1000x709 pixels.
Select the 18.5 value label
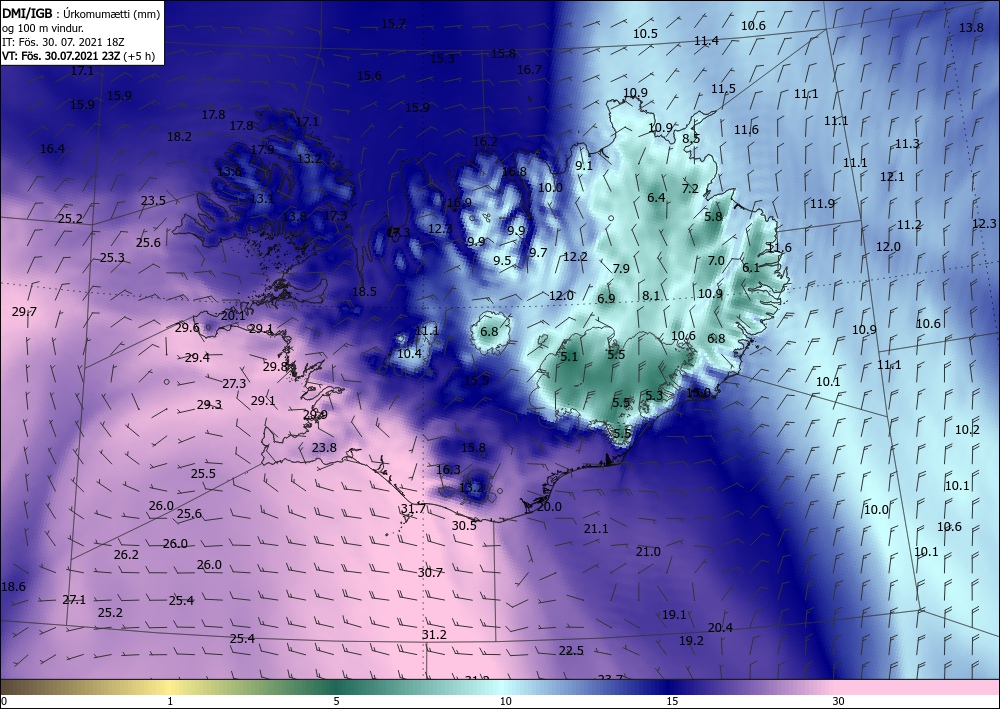(x=365, y=291)
